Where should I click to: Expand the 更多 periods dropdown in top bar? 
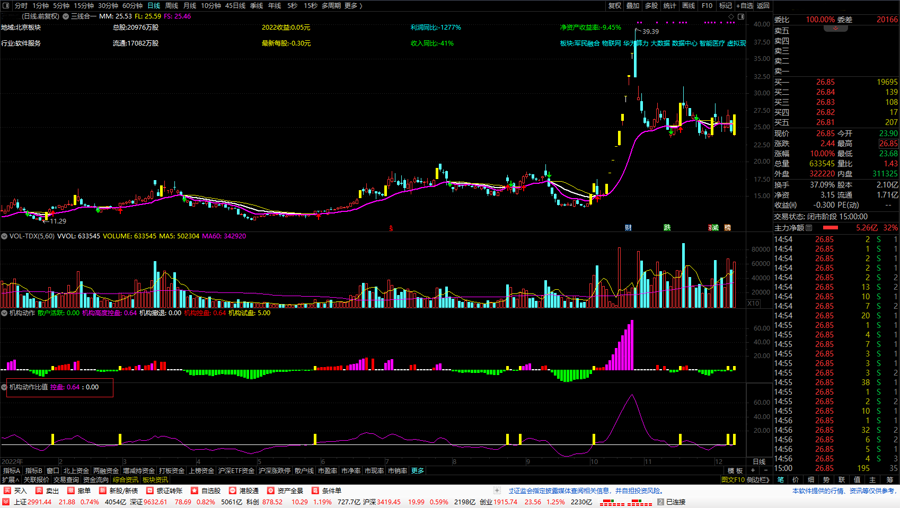(x=352, y=6)
